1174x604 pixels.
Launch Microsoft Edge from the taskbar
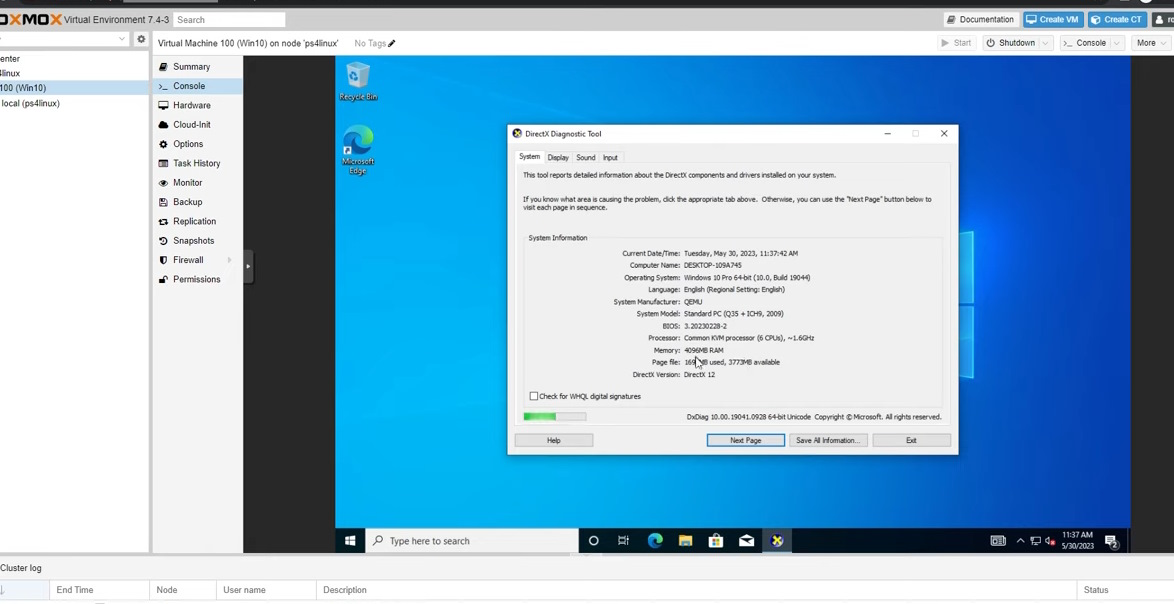click(x=655, y=540)
